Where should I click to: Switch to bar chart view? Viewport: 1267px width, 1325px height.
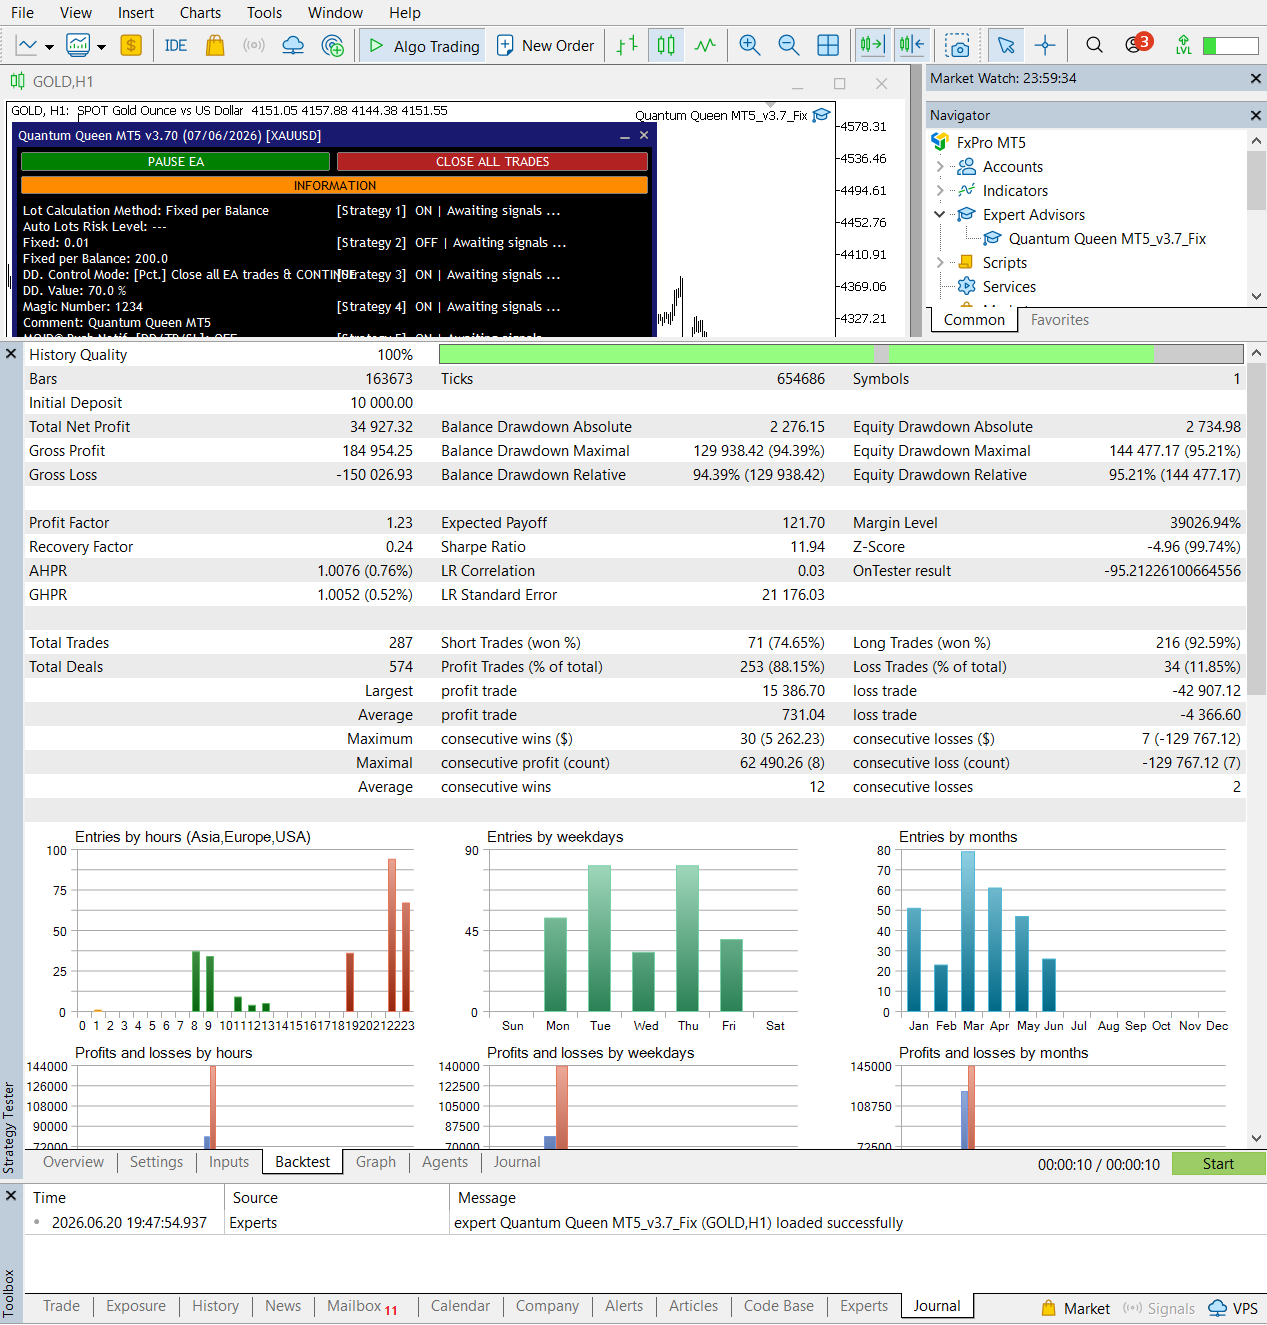627,45
